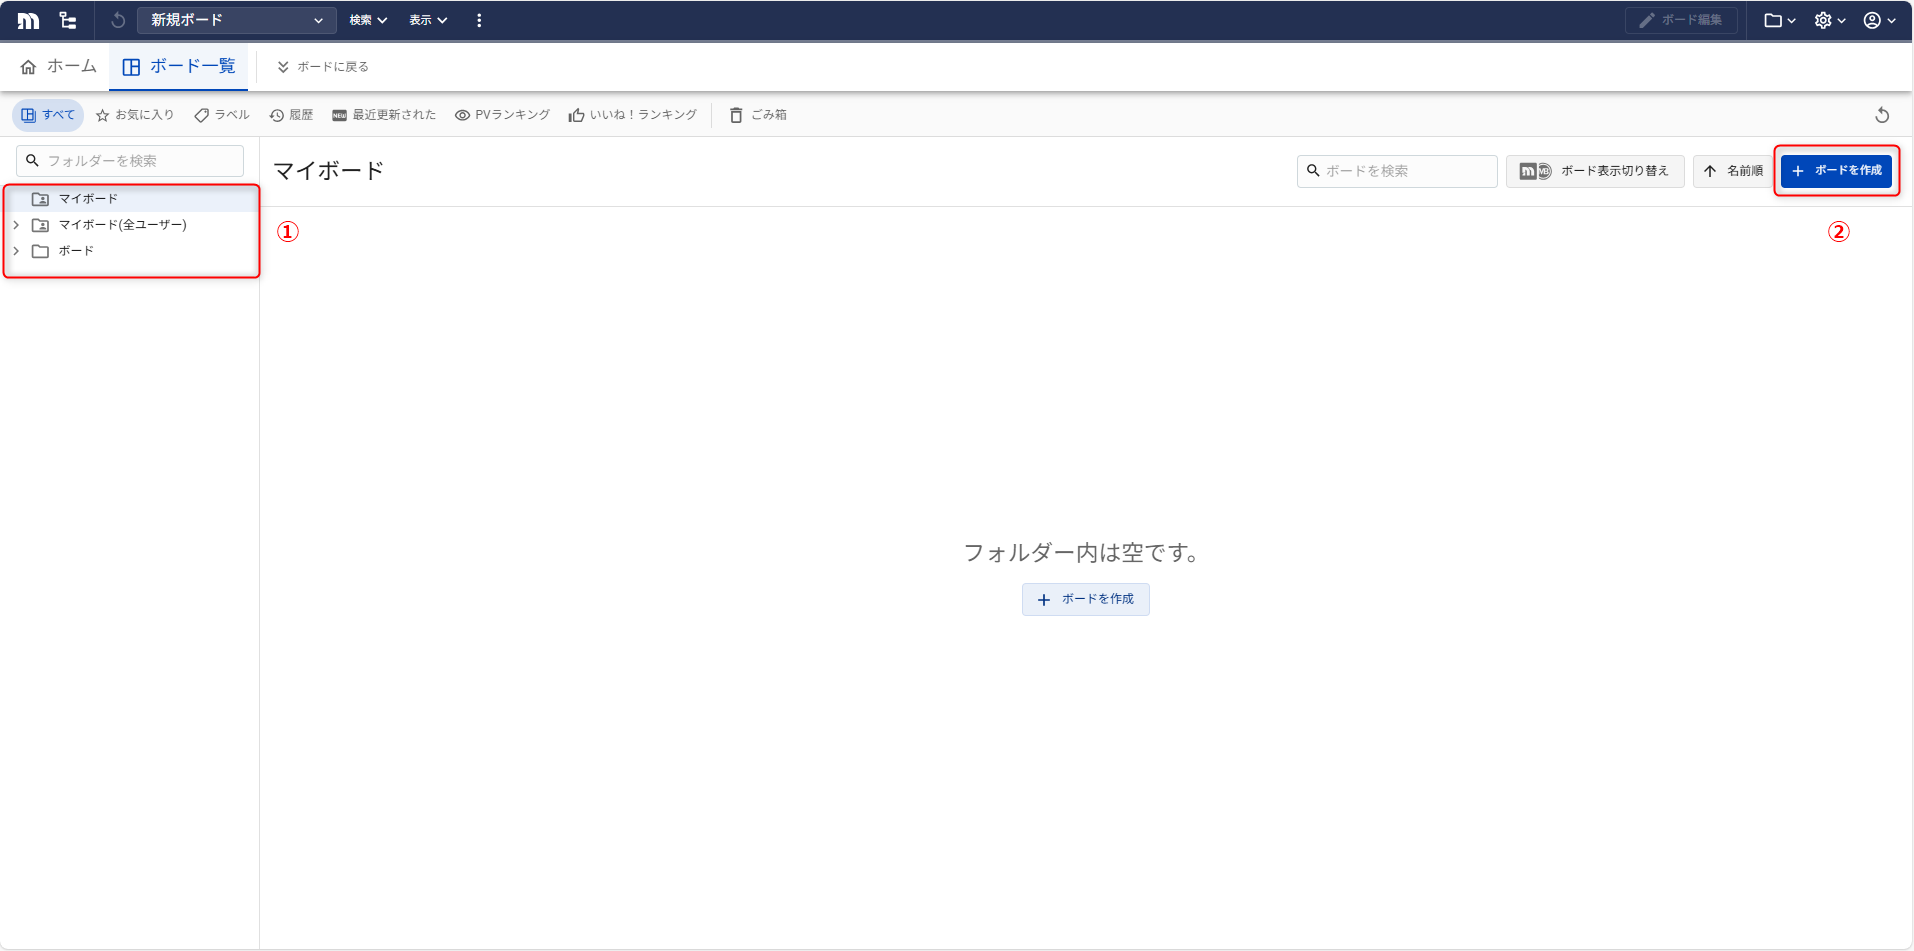This screenshot has width=1914, height=951.
Task: Open the 新規ボード board selector dropdown
Action: [236, 20]
